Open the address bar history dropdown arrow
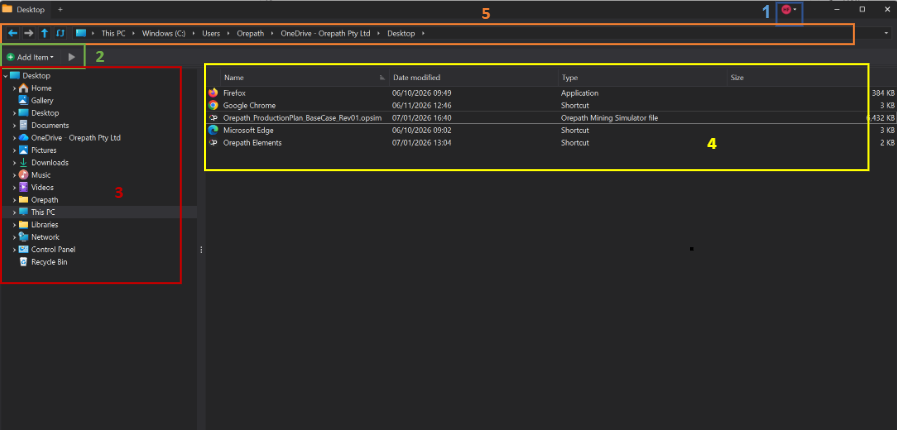 point(886,33)
